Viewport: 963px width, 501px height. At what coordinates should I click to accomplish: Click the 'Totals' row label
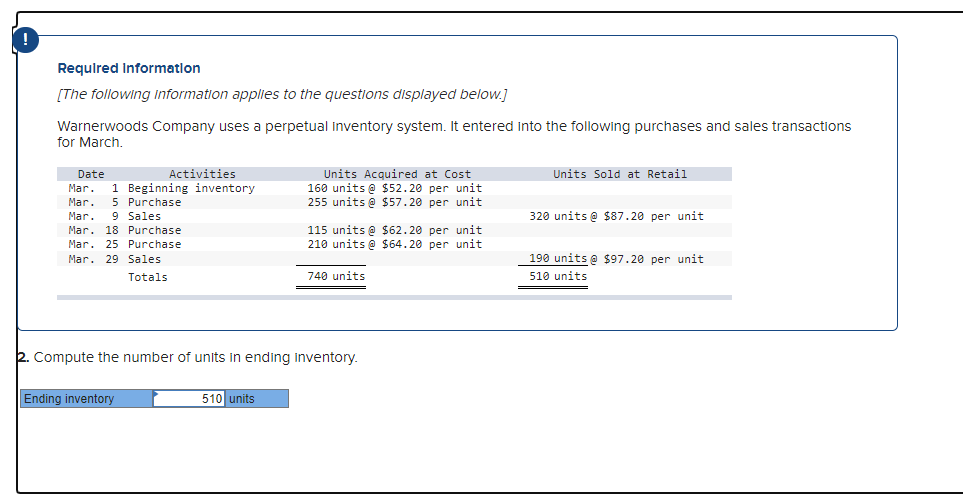click(147, 278)
